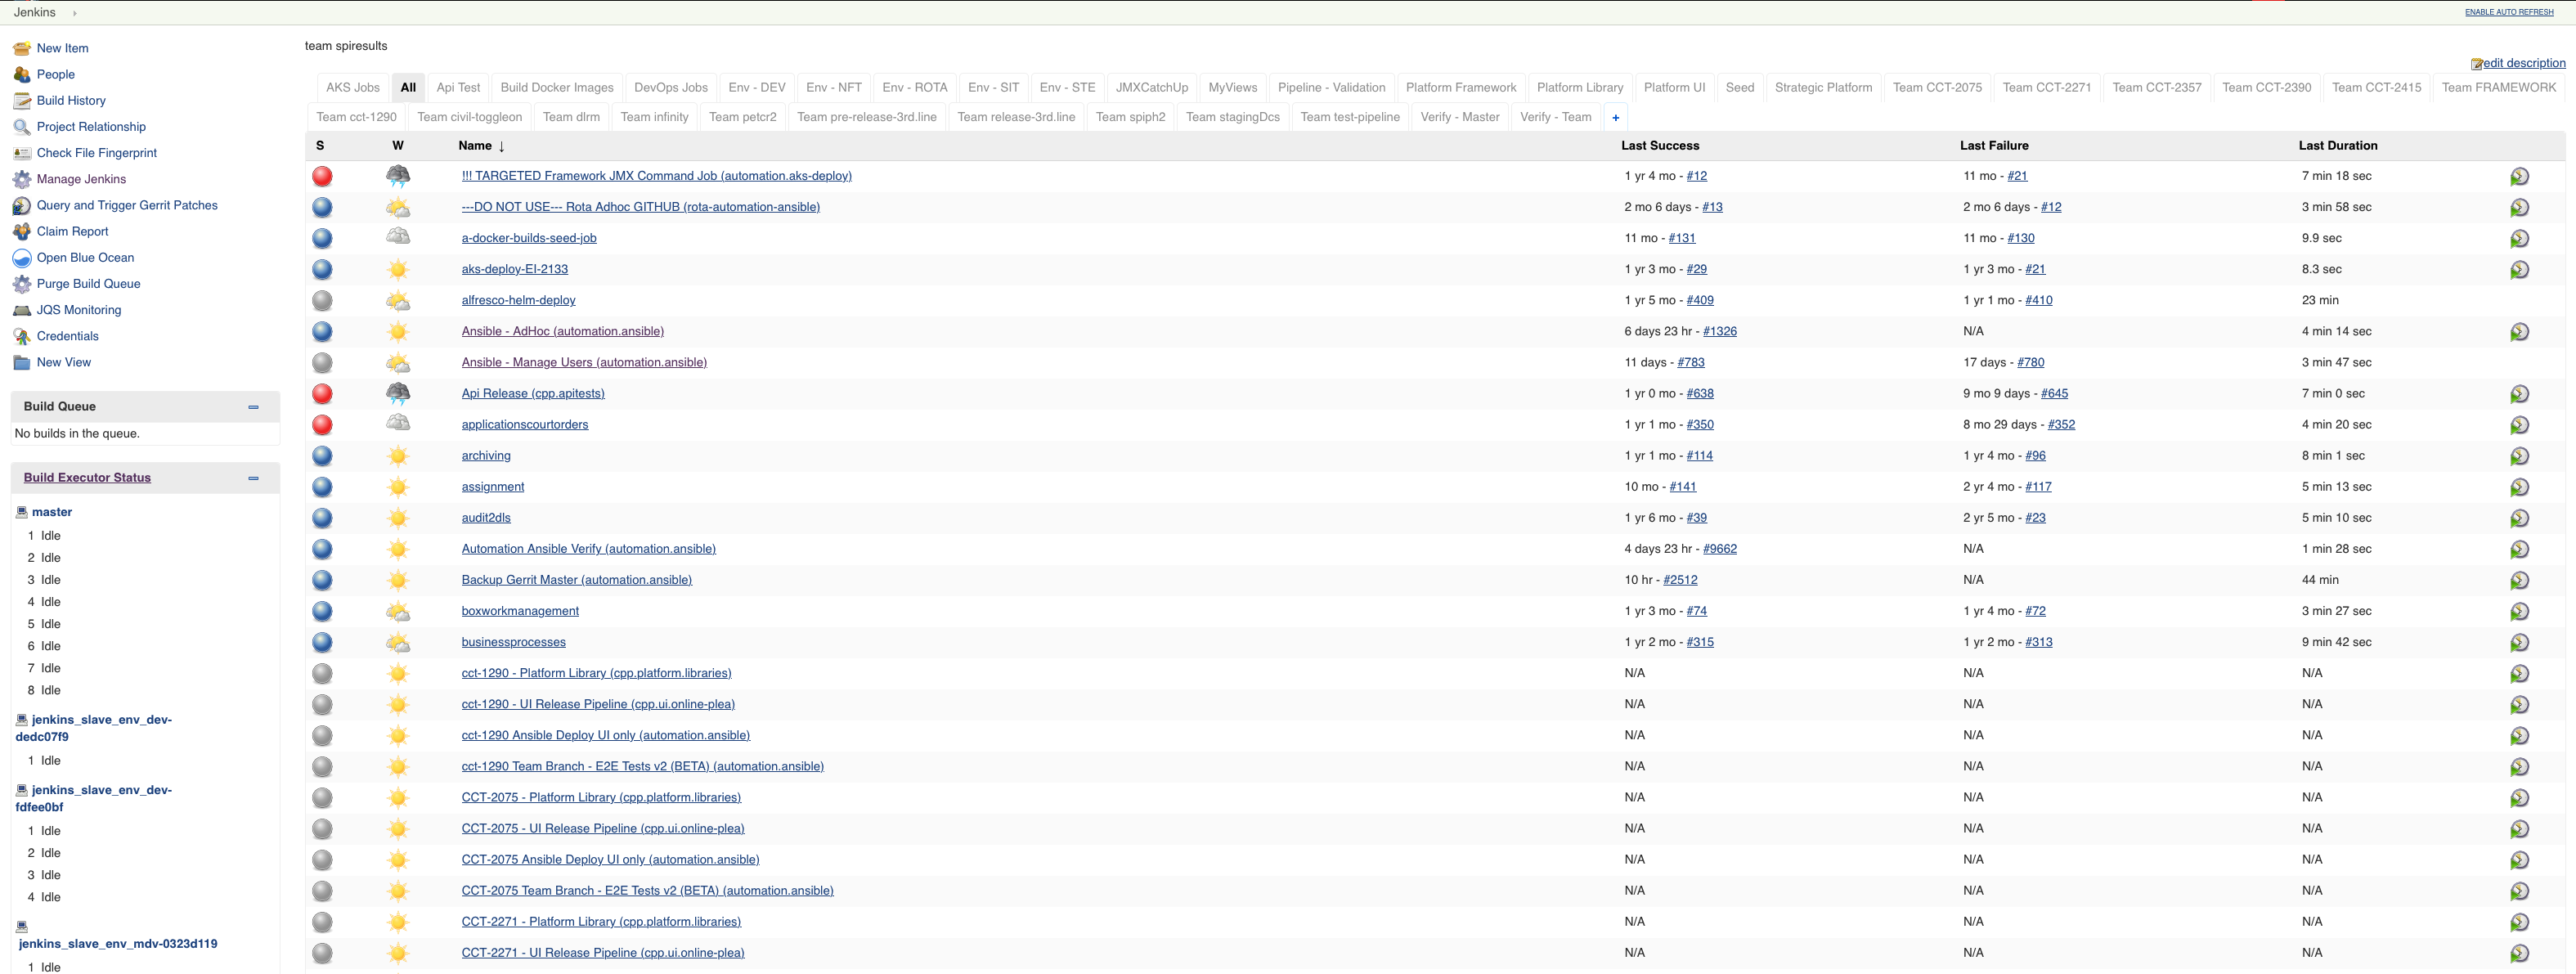Open the Team FRAMEWORK view tab
The width and height of the screenshot is (2576, 974).
pyautogui.click(x=2500, y=87)
